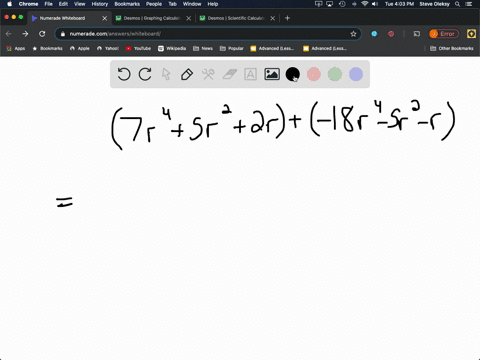This screenshot has height=360, width=480.
Task: Open the Yahoo! bookmark
Action: (108, 48)
